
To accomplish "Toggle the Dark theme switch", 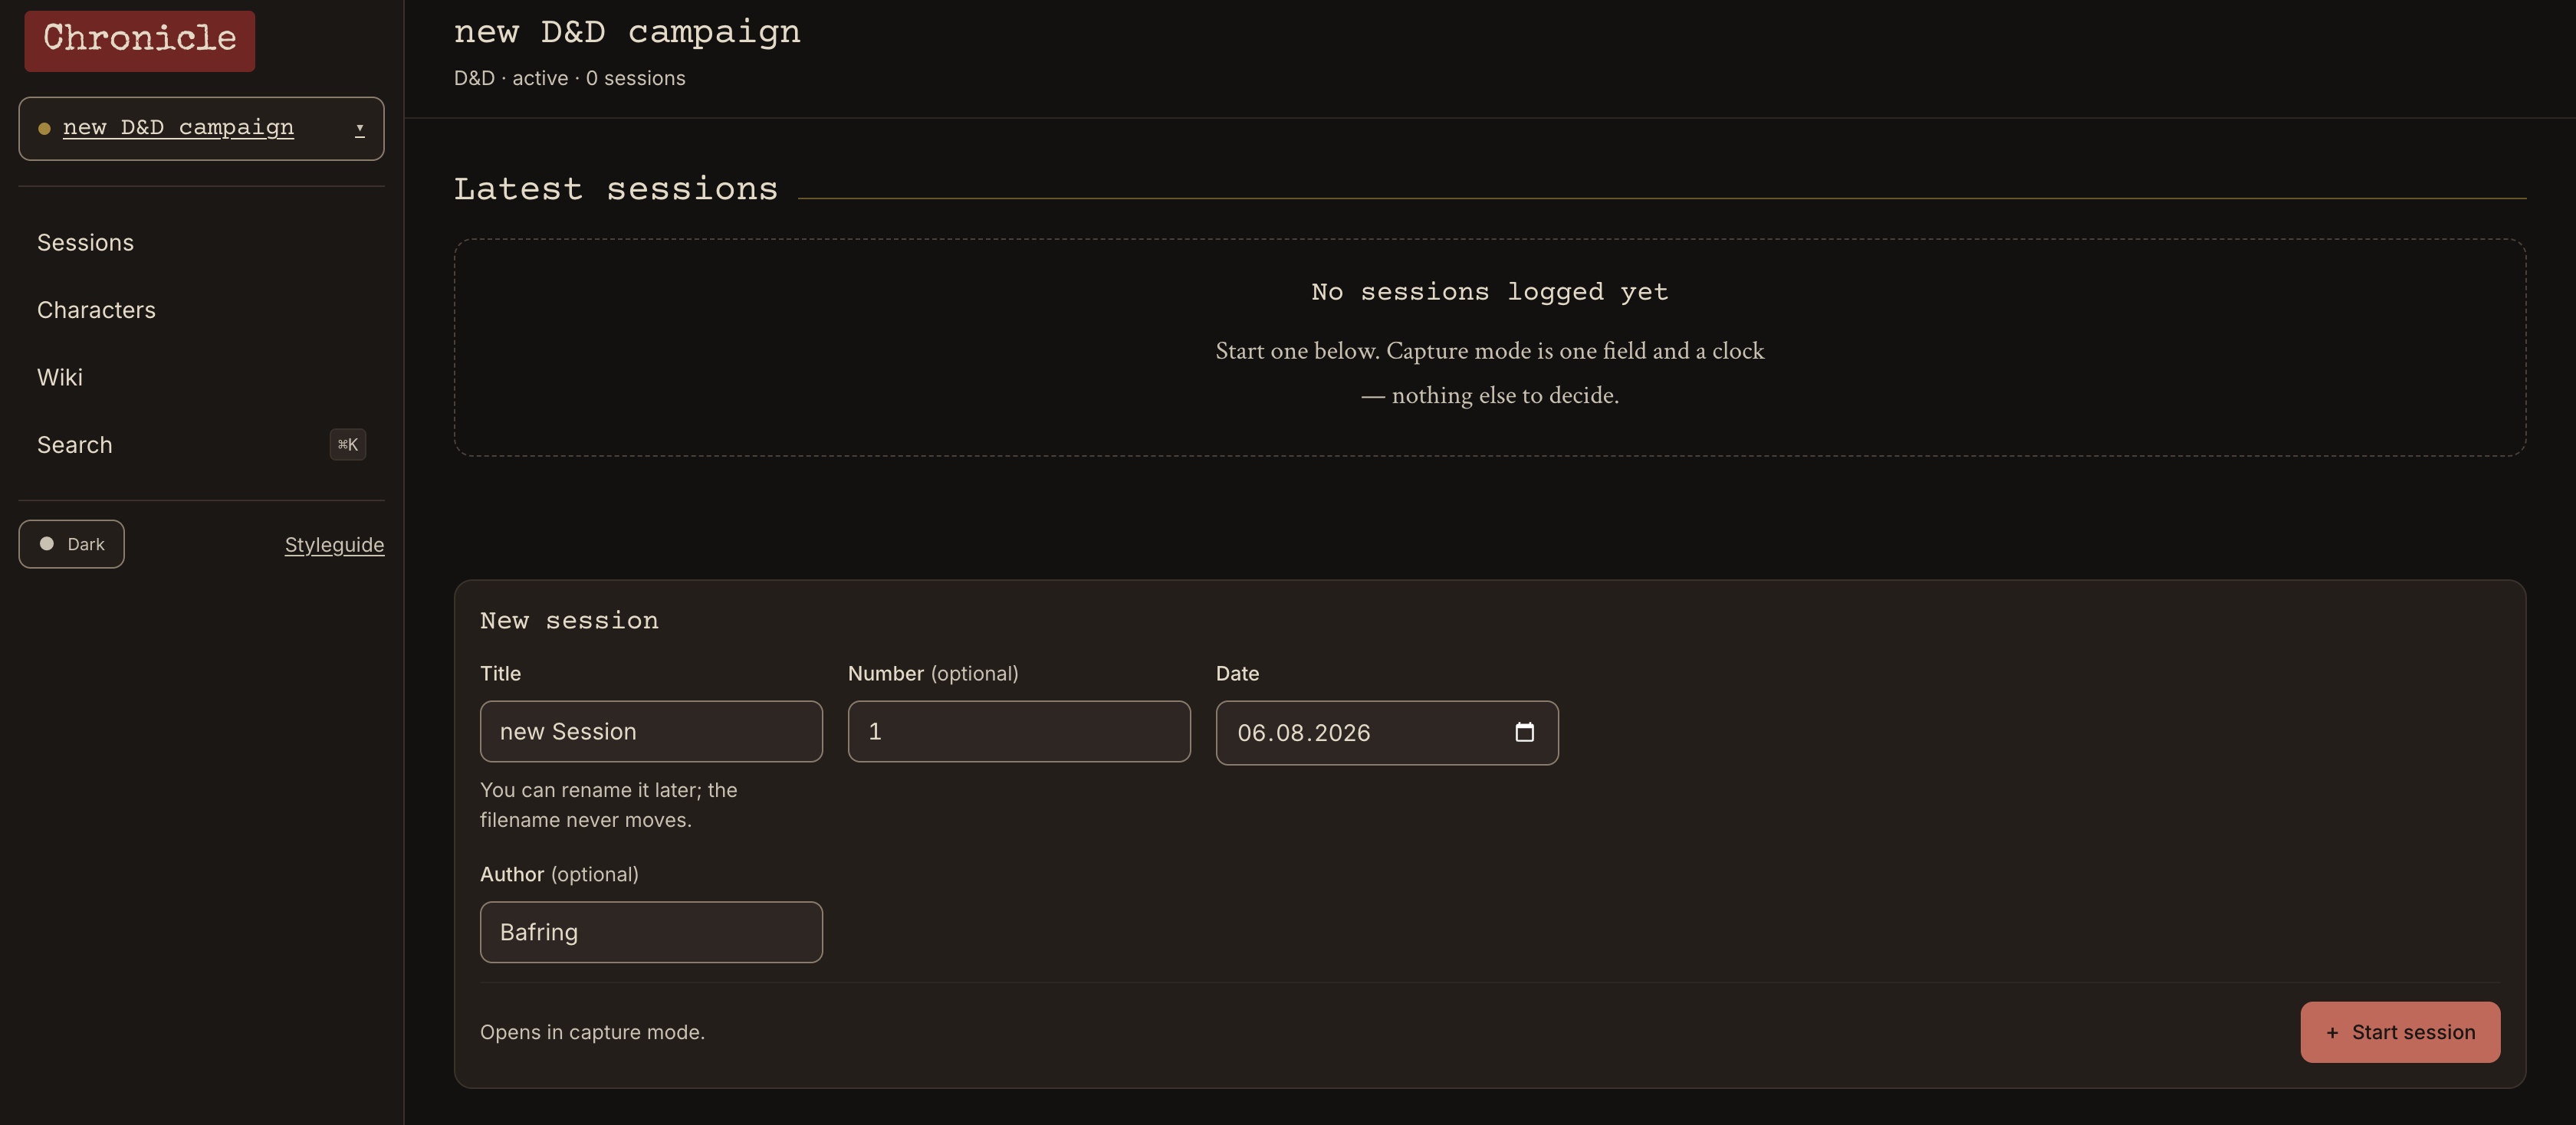I will (x=71, y=544).
